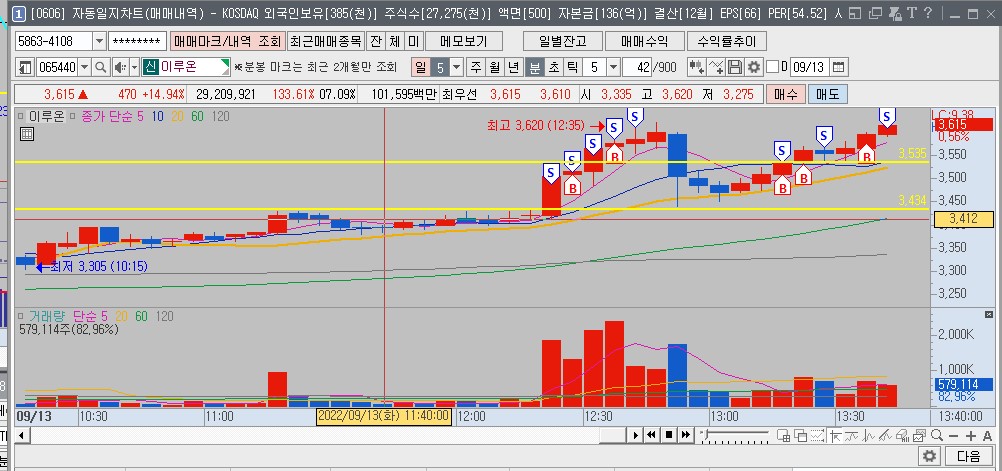The width and height of the screenshot is (1002, 471).
Task: Open the minute interval 5 dropdown arrow
Action: click(x=613, y=67)
